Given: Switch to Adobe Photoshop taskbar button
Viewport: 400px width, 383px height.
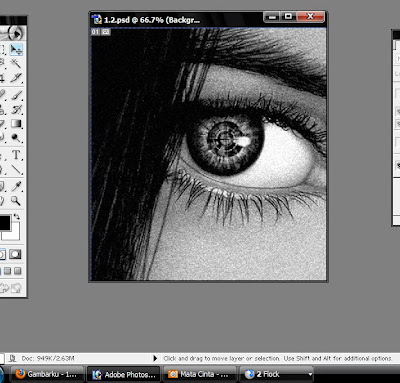Looking at the screenshot, I should point(125,374).
